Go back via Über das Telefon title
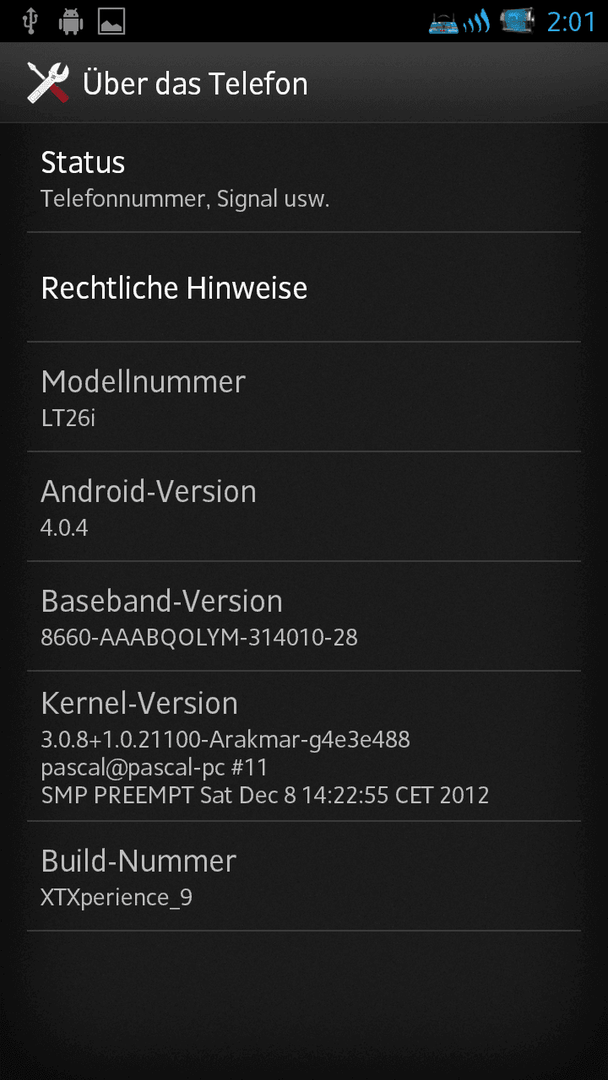The image size is (608, 1080). (x=195, y=83)
